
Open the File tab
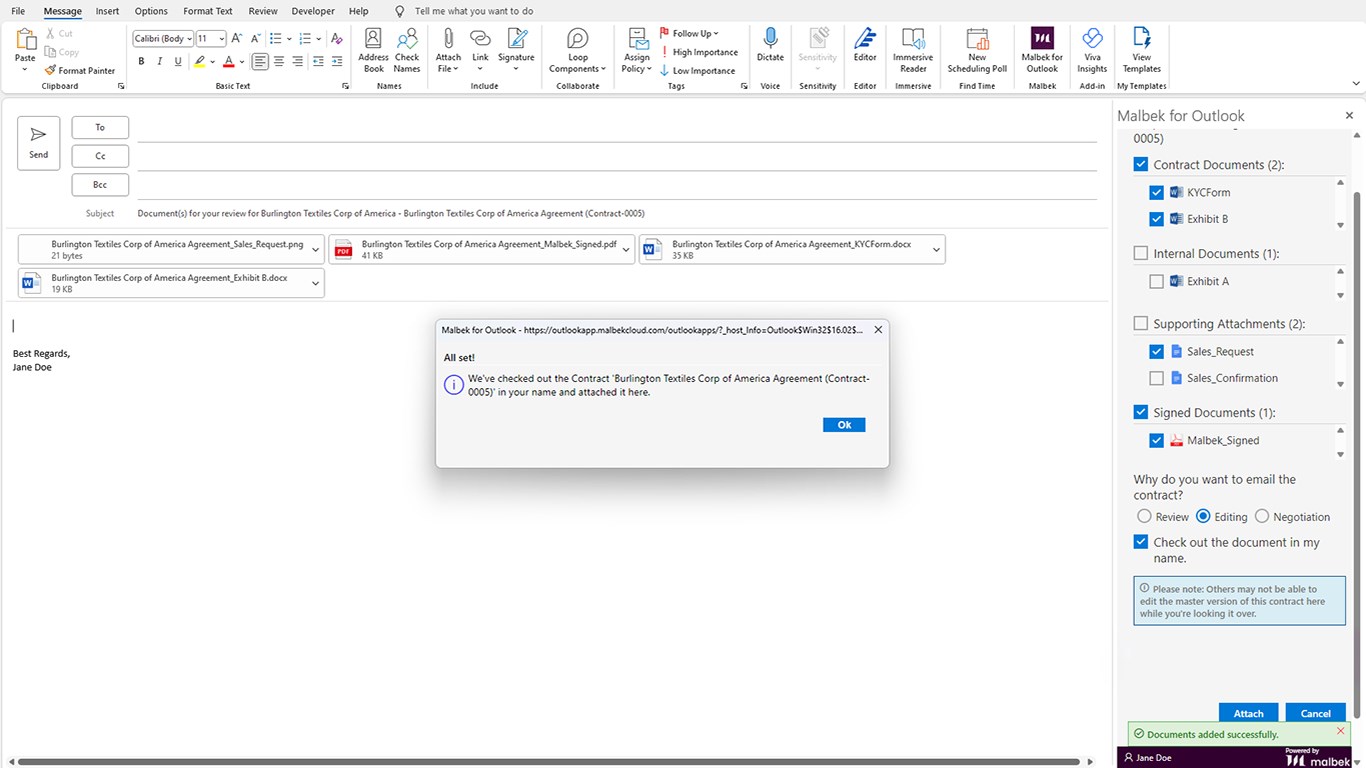click(18, 11)
